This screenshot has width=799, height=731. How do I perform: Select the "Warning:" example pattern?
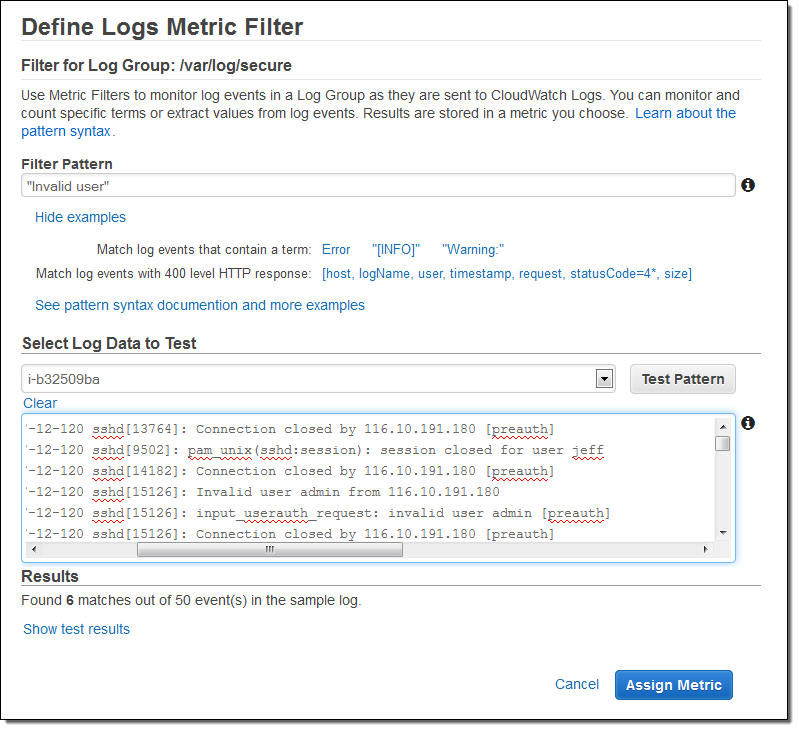pyautogui.click(x=473, y=249)
